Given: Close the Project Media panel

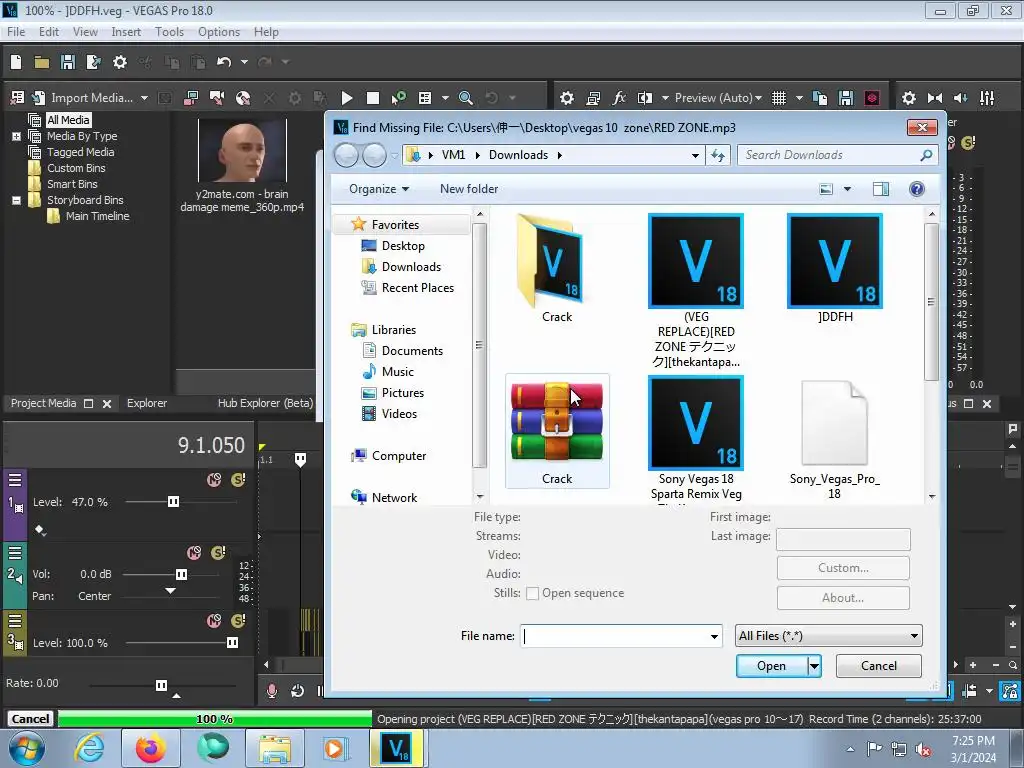Looking at the screenshot, I should [x=107, y=404].
